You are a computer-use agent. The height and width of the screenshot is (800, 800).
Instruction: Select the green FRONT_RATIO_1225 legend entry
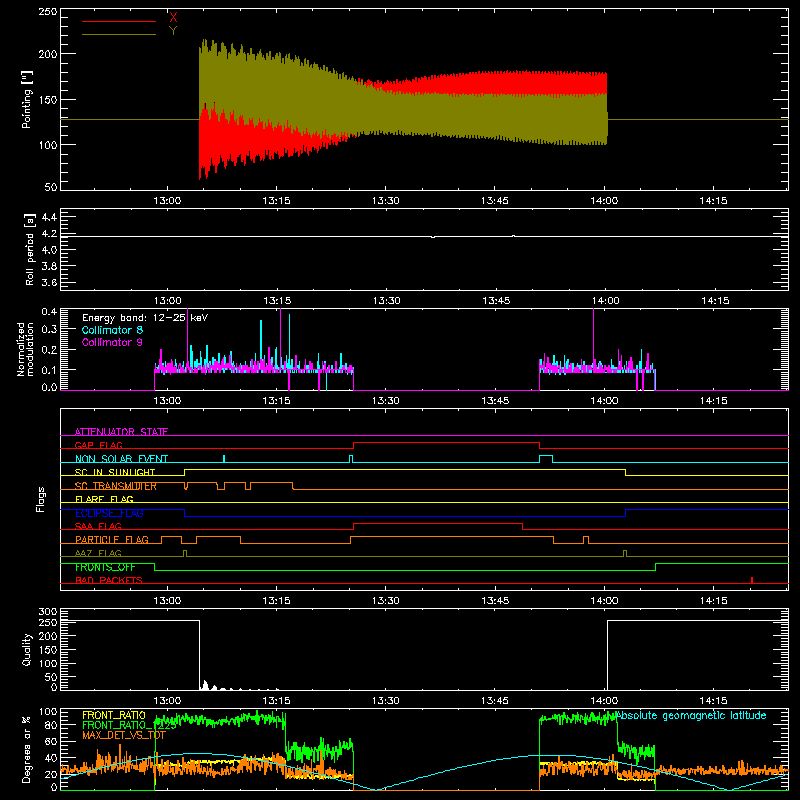[x=129, y=725]
